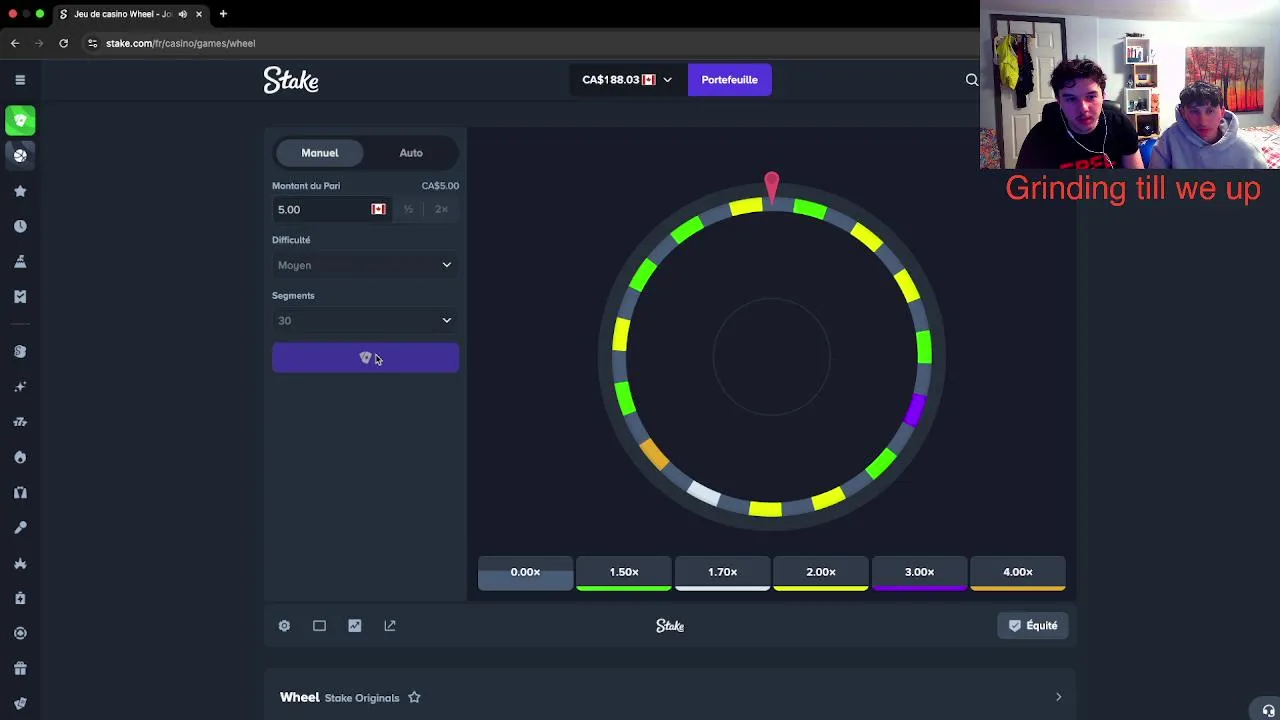Halve the bet with ½ button
This screenshot has height=720, width=1280.
(408, 209)
